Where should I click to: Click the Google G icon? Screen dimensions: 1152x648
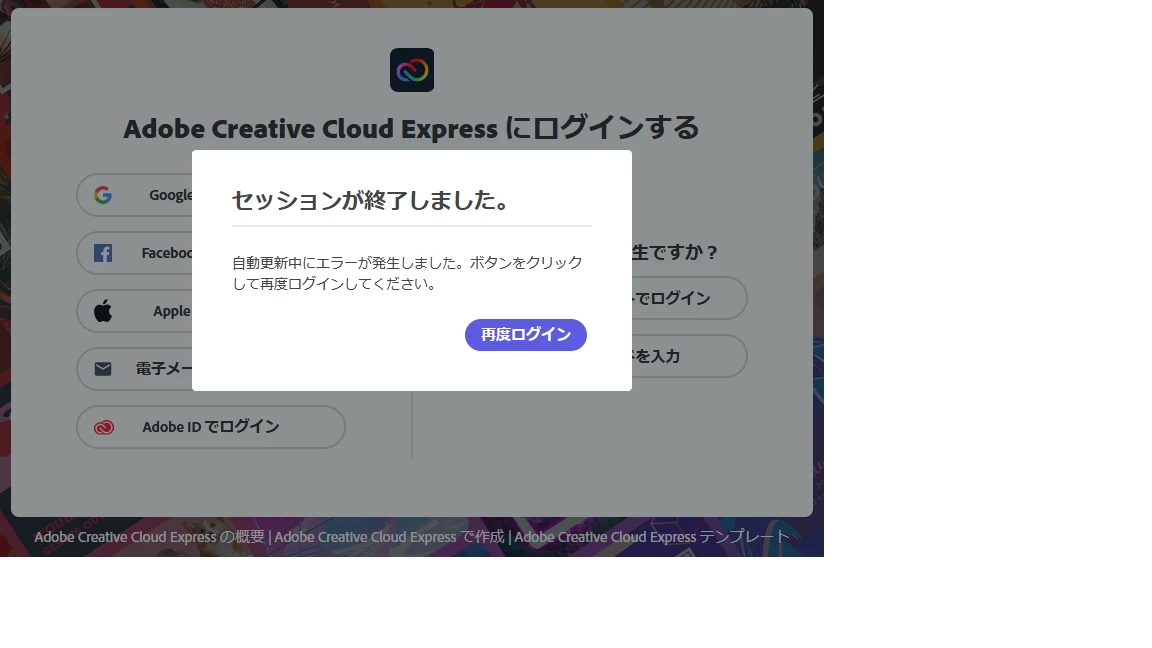tap(103, 195)
